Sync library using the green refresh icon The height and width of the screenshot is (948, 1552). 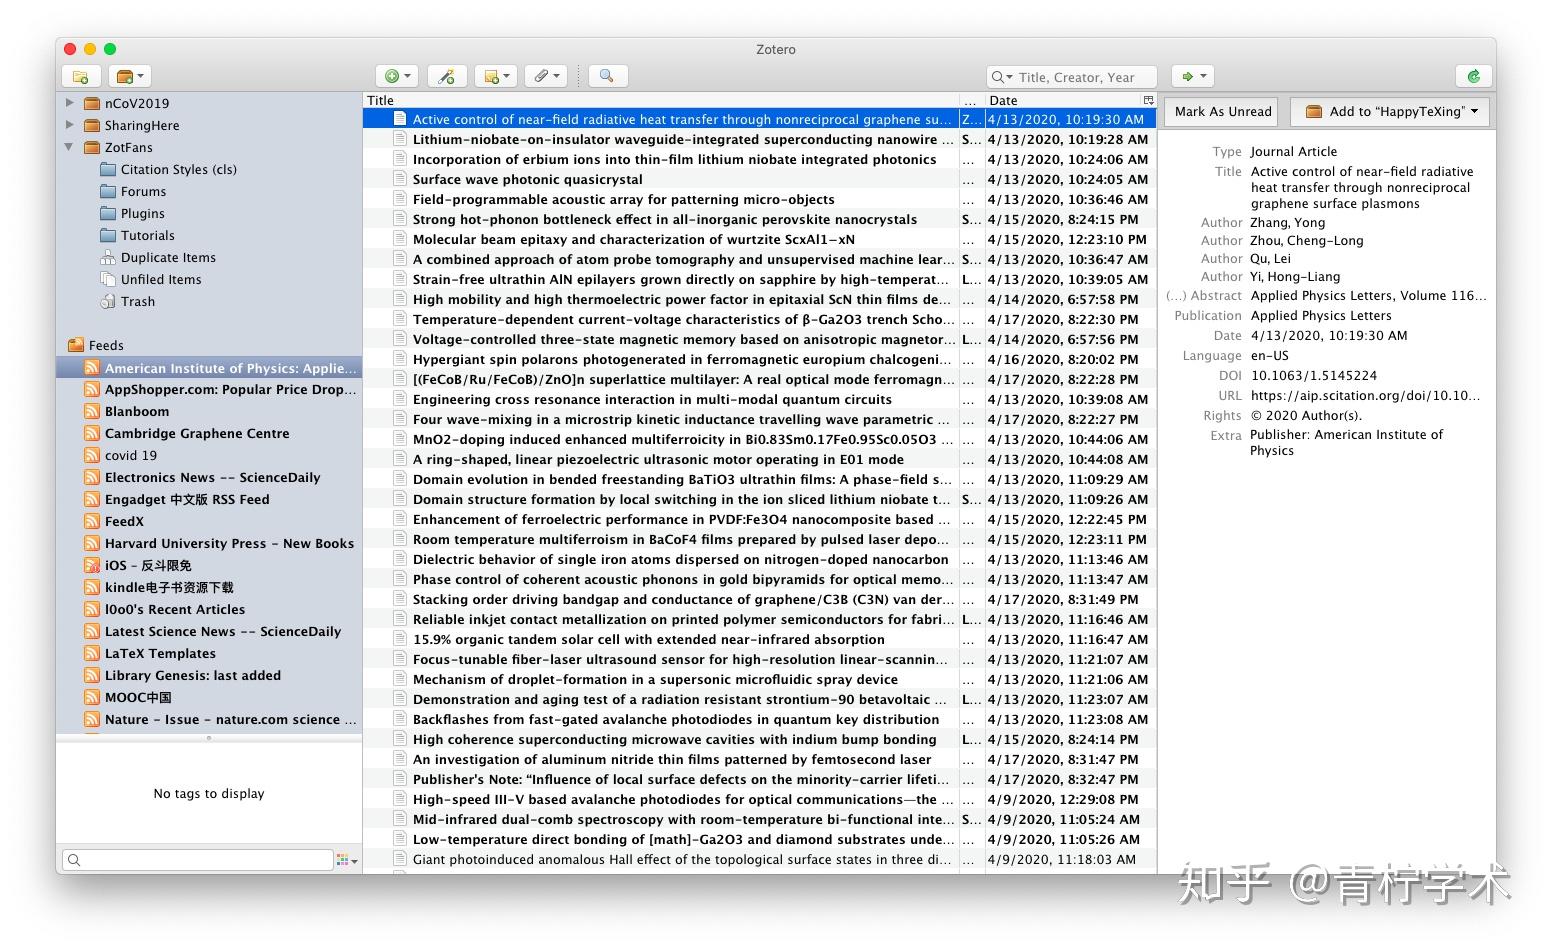[1474, 75]
